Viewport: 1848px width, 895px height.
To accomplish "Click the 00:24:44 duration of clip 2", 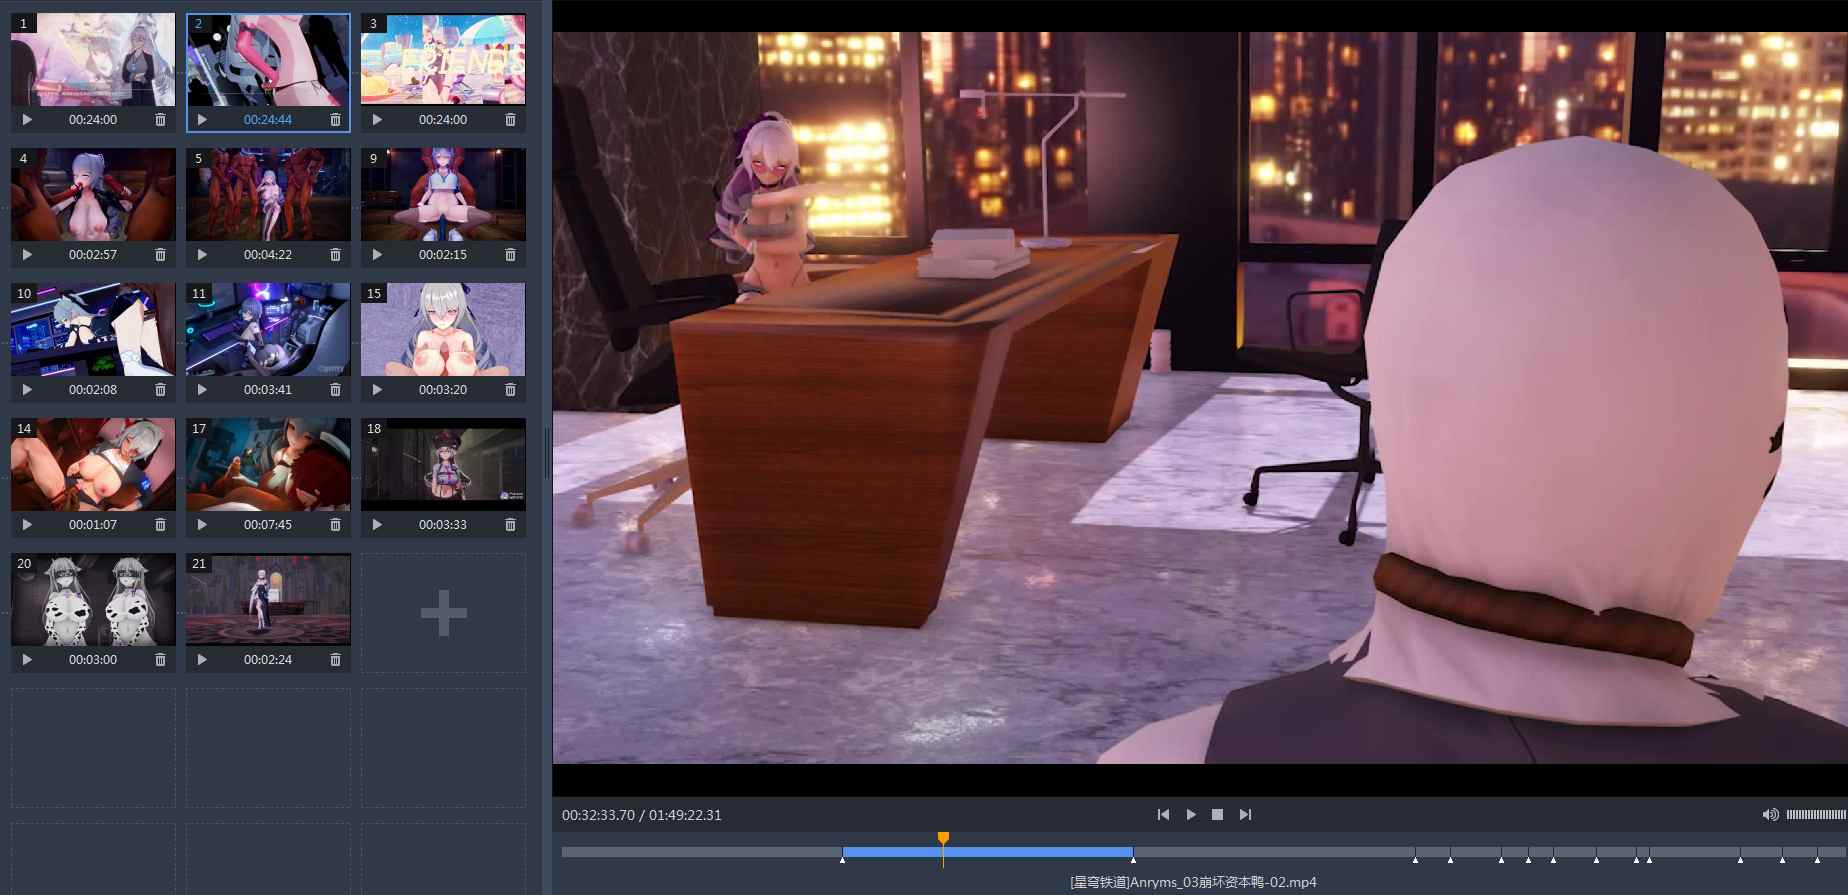I will [x=268, y=120].
